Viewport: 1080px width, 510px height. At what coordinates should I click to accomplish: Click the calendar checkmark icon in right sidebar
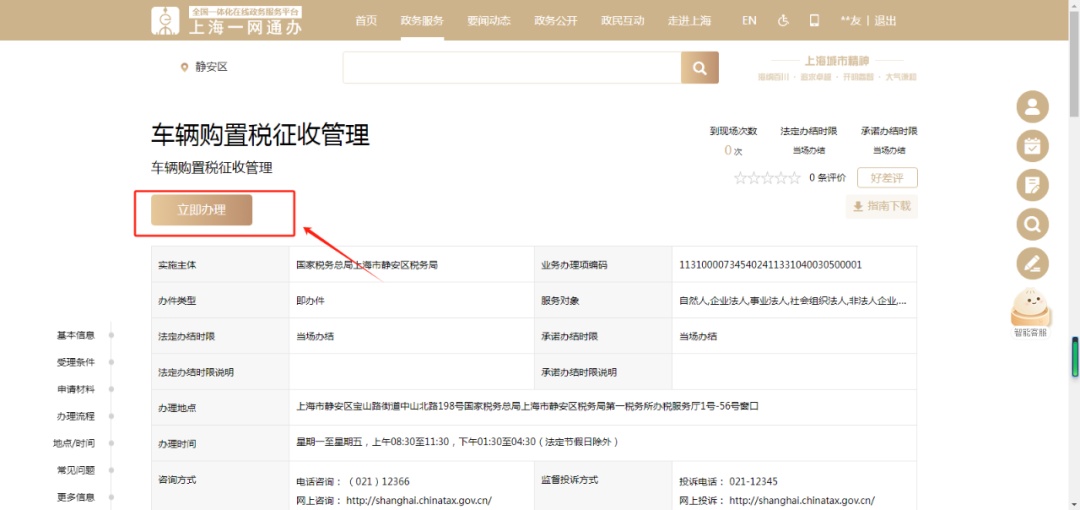pyautogui.click(x=1032, y=146)
